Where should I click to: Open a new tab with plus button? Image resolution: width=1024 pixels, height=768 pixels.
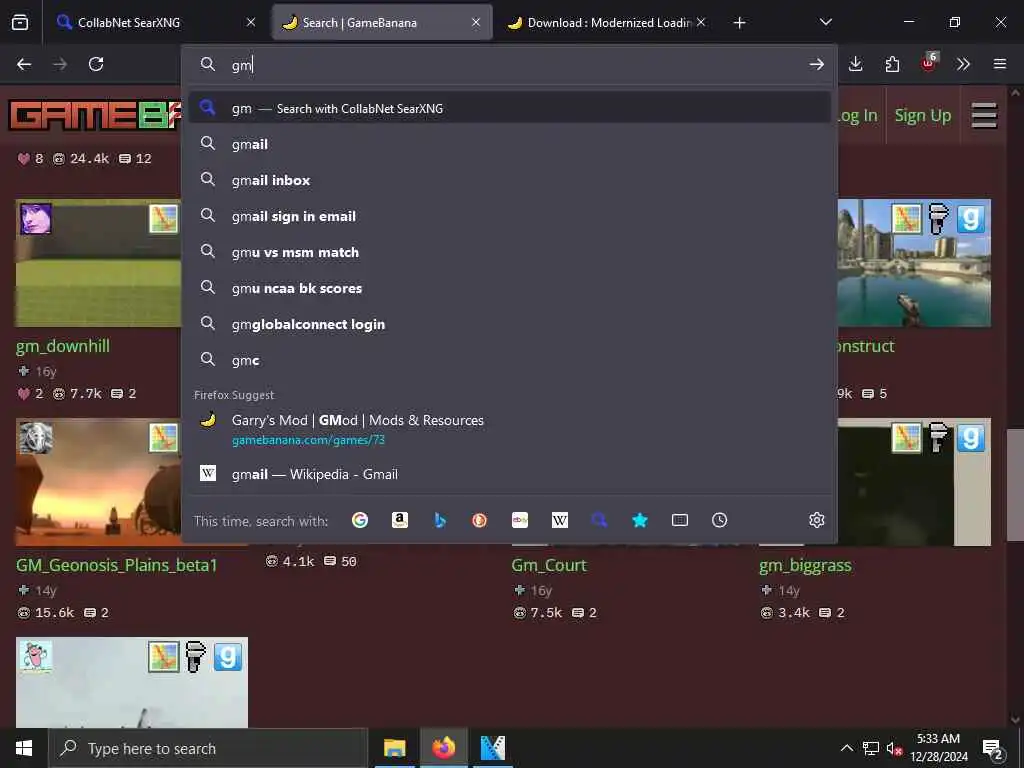pyautogui.click(x=739, y=23)
